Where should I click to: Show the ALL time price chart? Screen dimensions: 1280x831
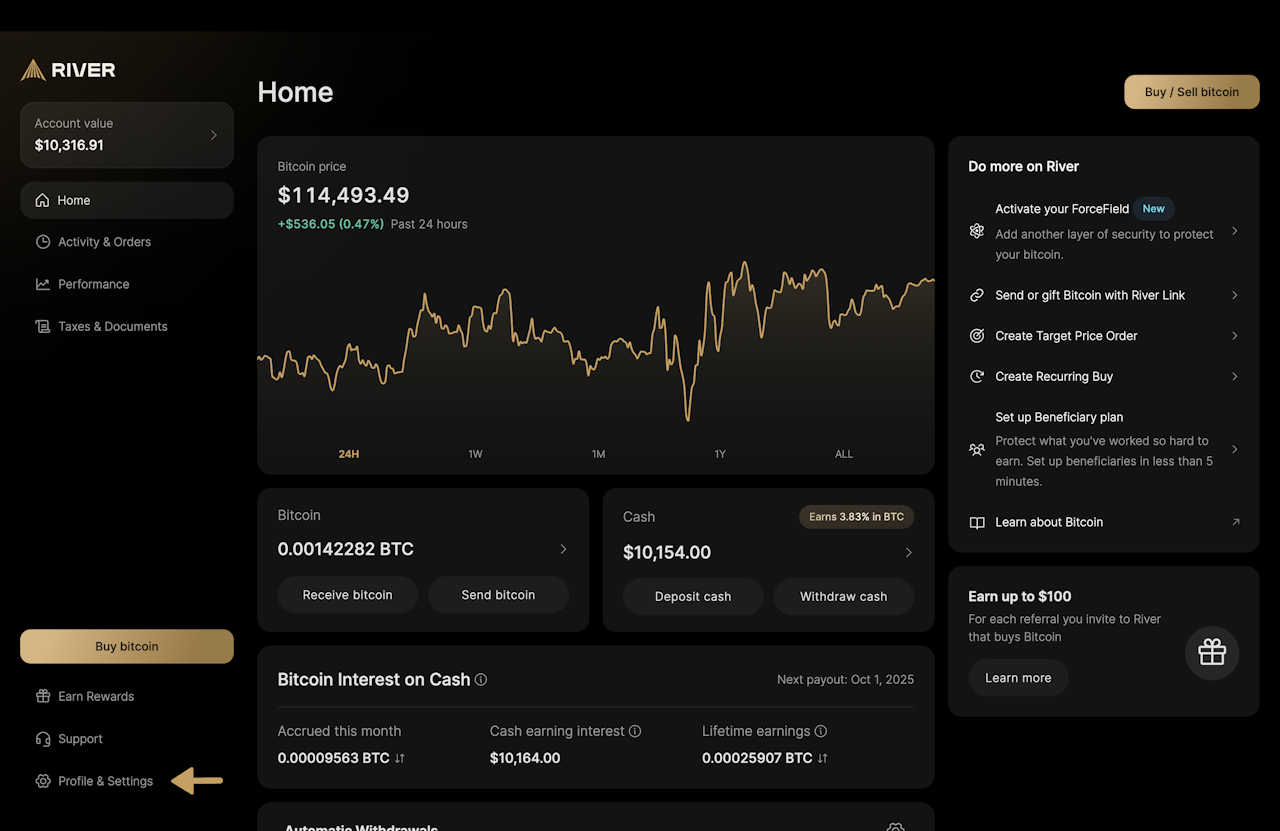pos(844,454)
